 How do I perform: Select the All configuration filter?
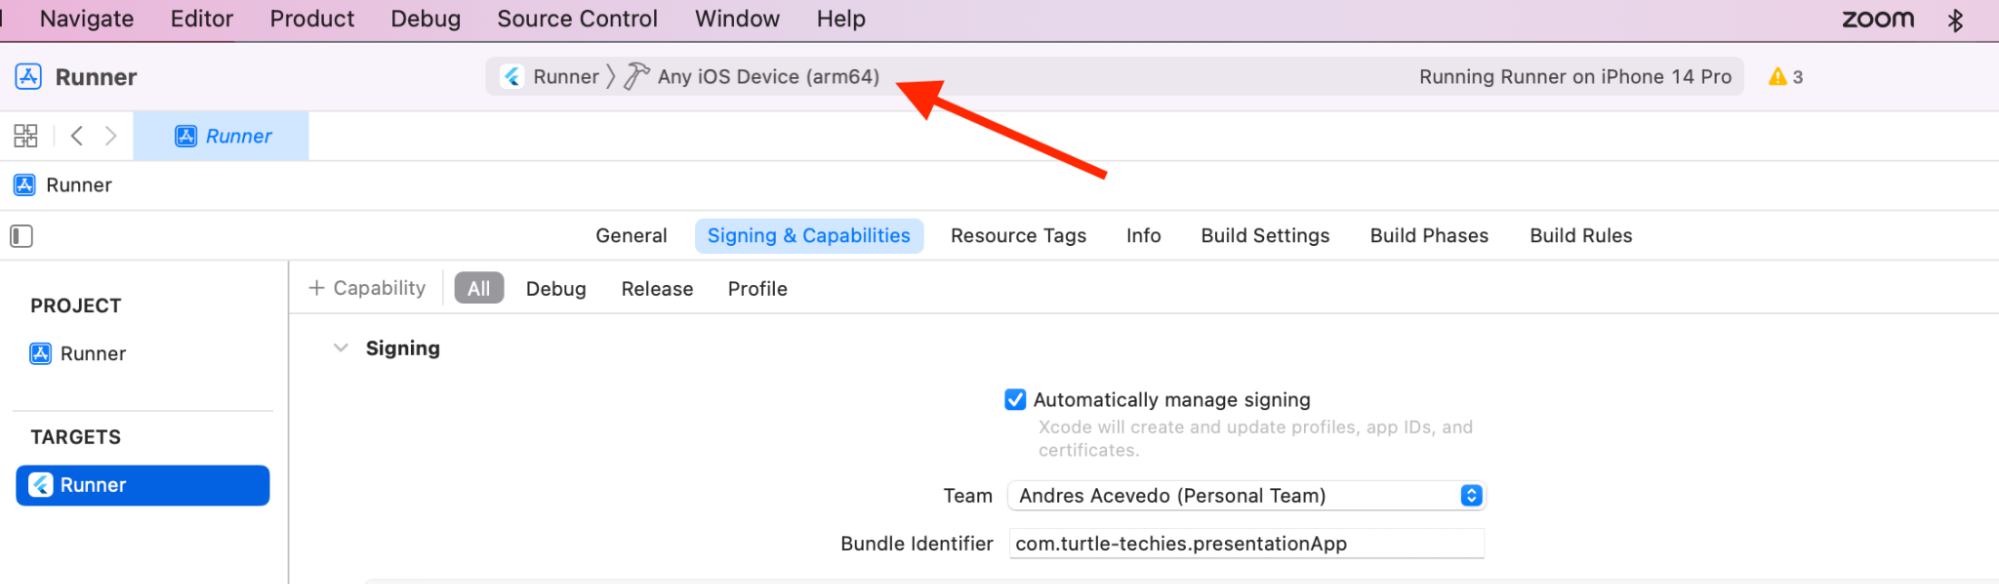pyautogui.click(x=479, y=288)
